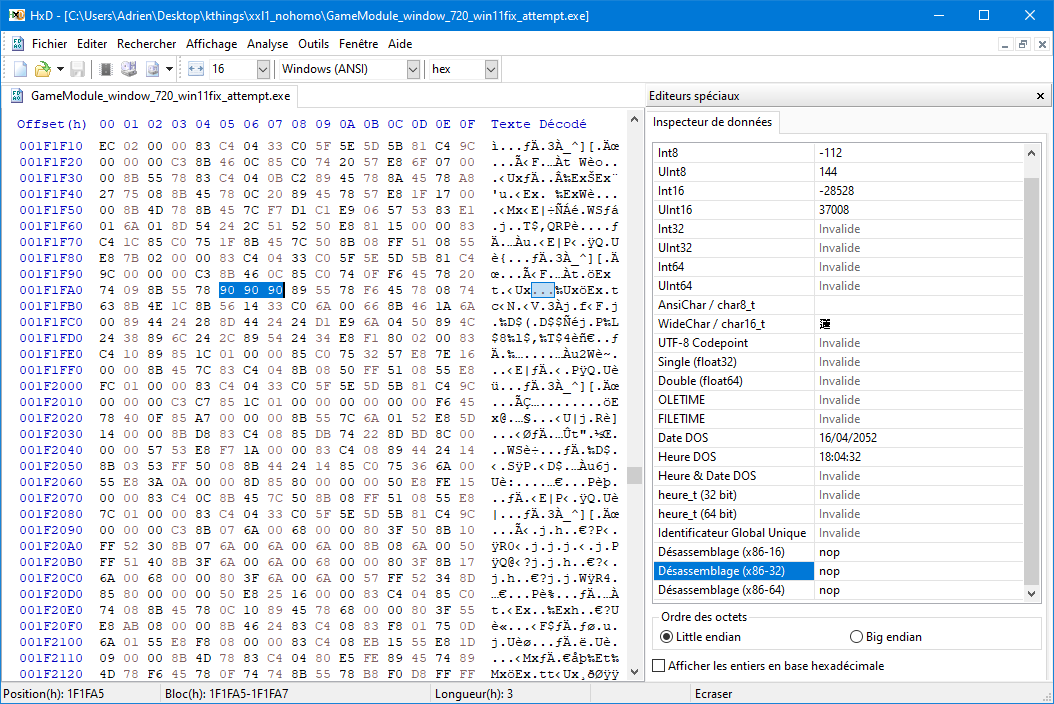Click the Open file folder icon
The width and height of the screenshot is (1054, 704).
(42, 69)
